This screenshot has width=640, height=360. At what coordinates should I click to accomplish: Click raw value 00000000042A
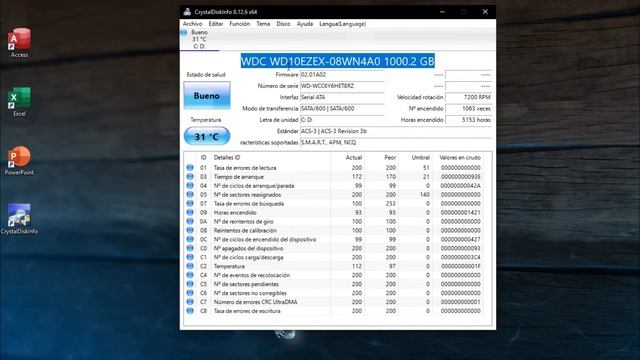(x=460, y=186)
